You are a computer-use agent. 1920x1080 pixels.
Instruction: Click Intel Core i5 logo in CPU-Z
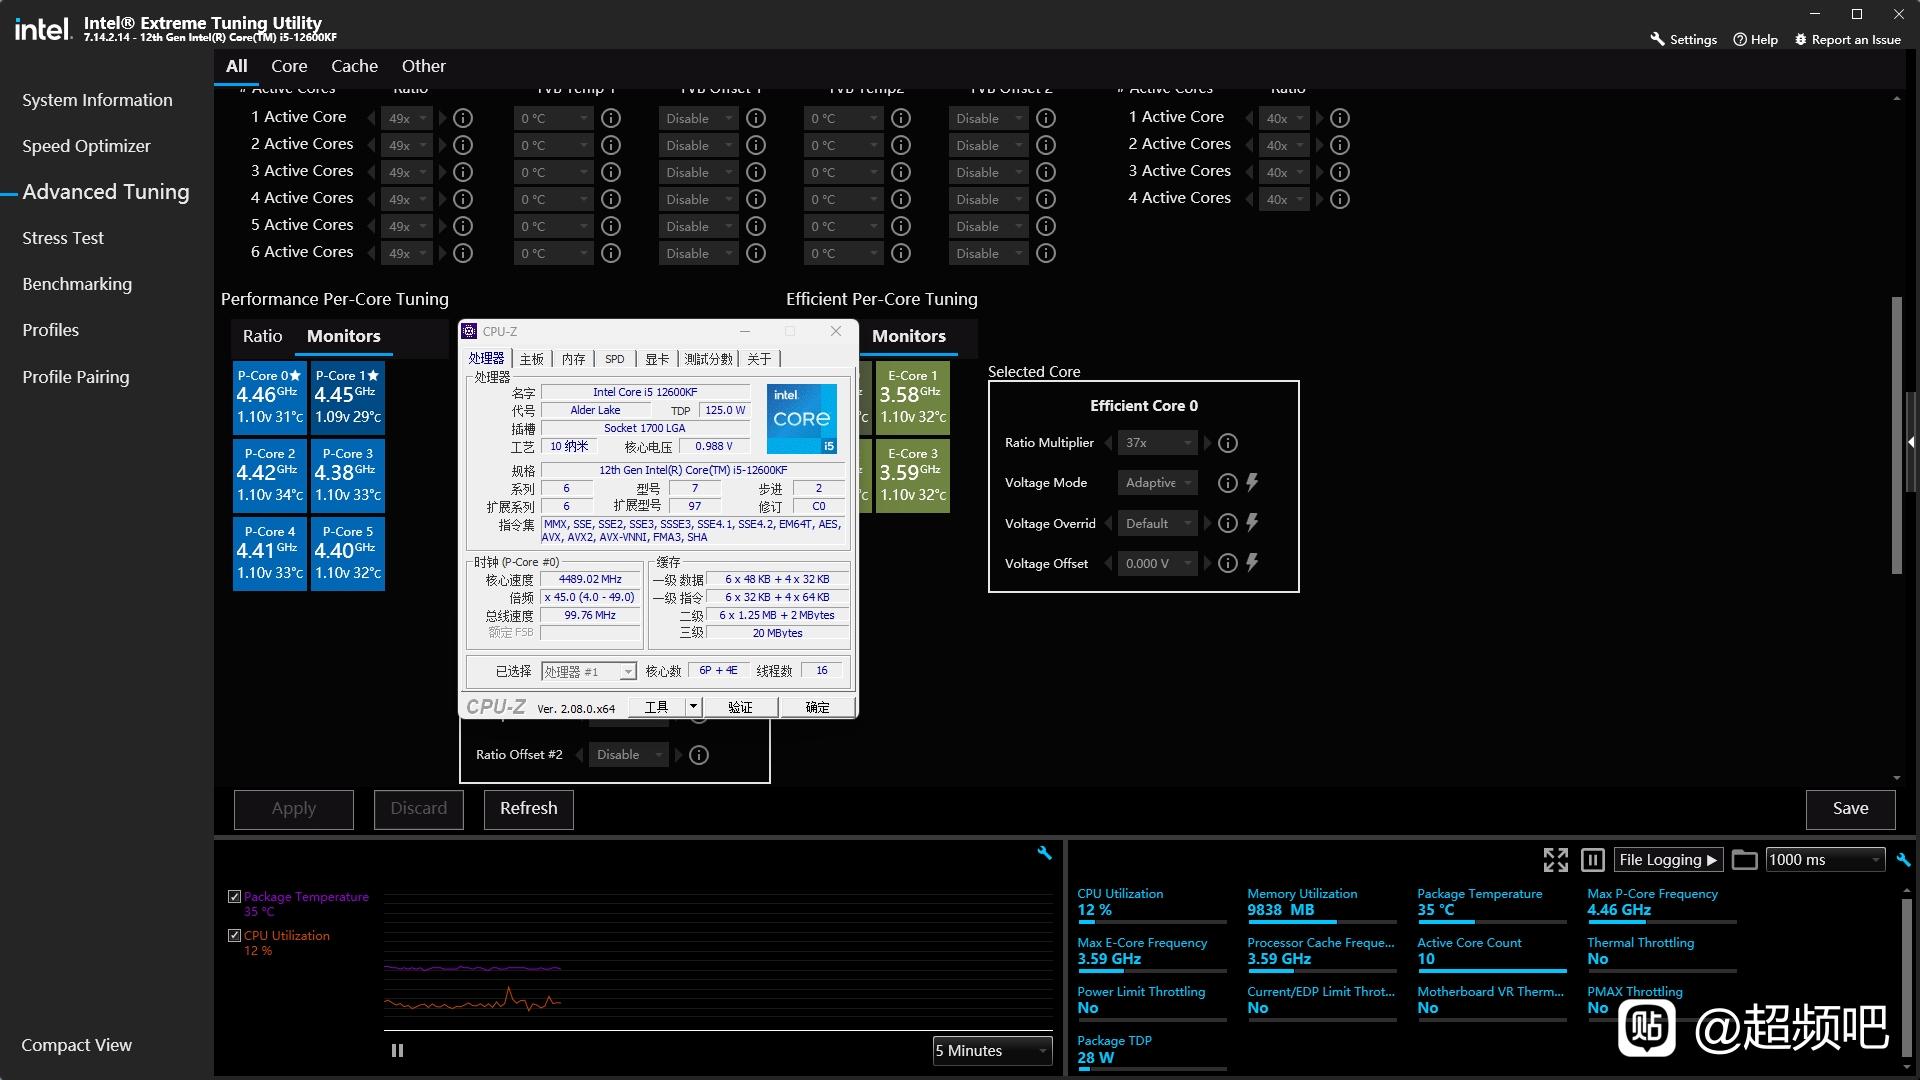[802, 419]
